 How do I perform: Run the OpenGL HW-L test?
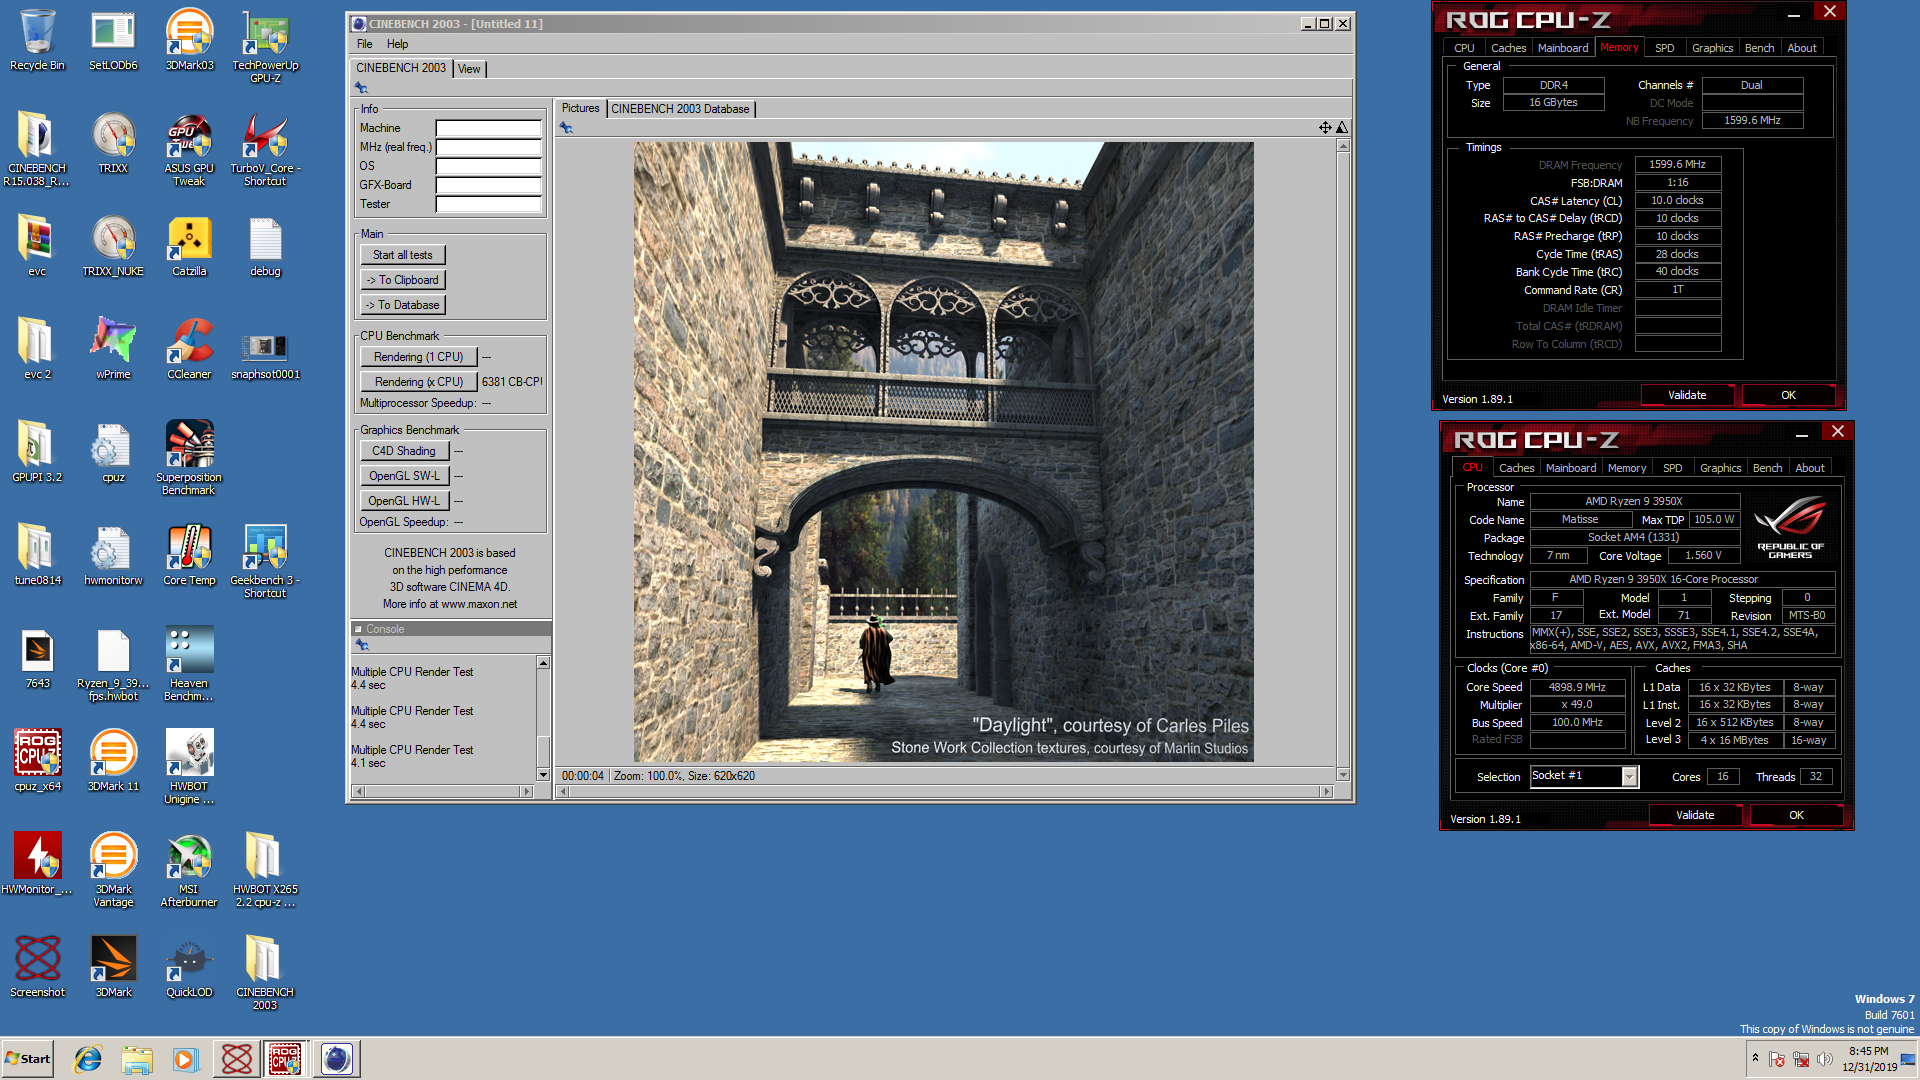point(404,501)
